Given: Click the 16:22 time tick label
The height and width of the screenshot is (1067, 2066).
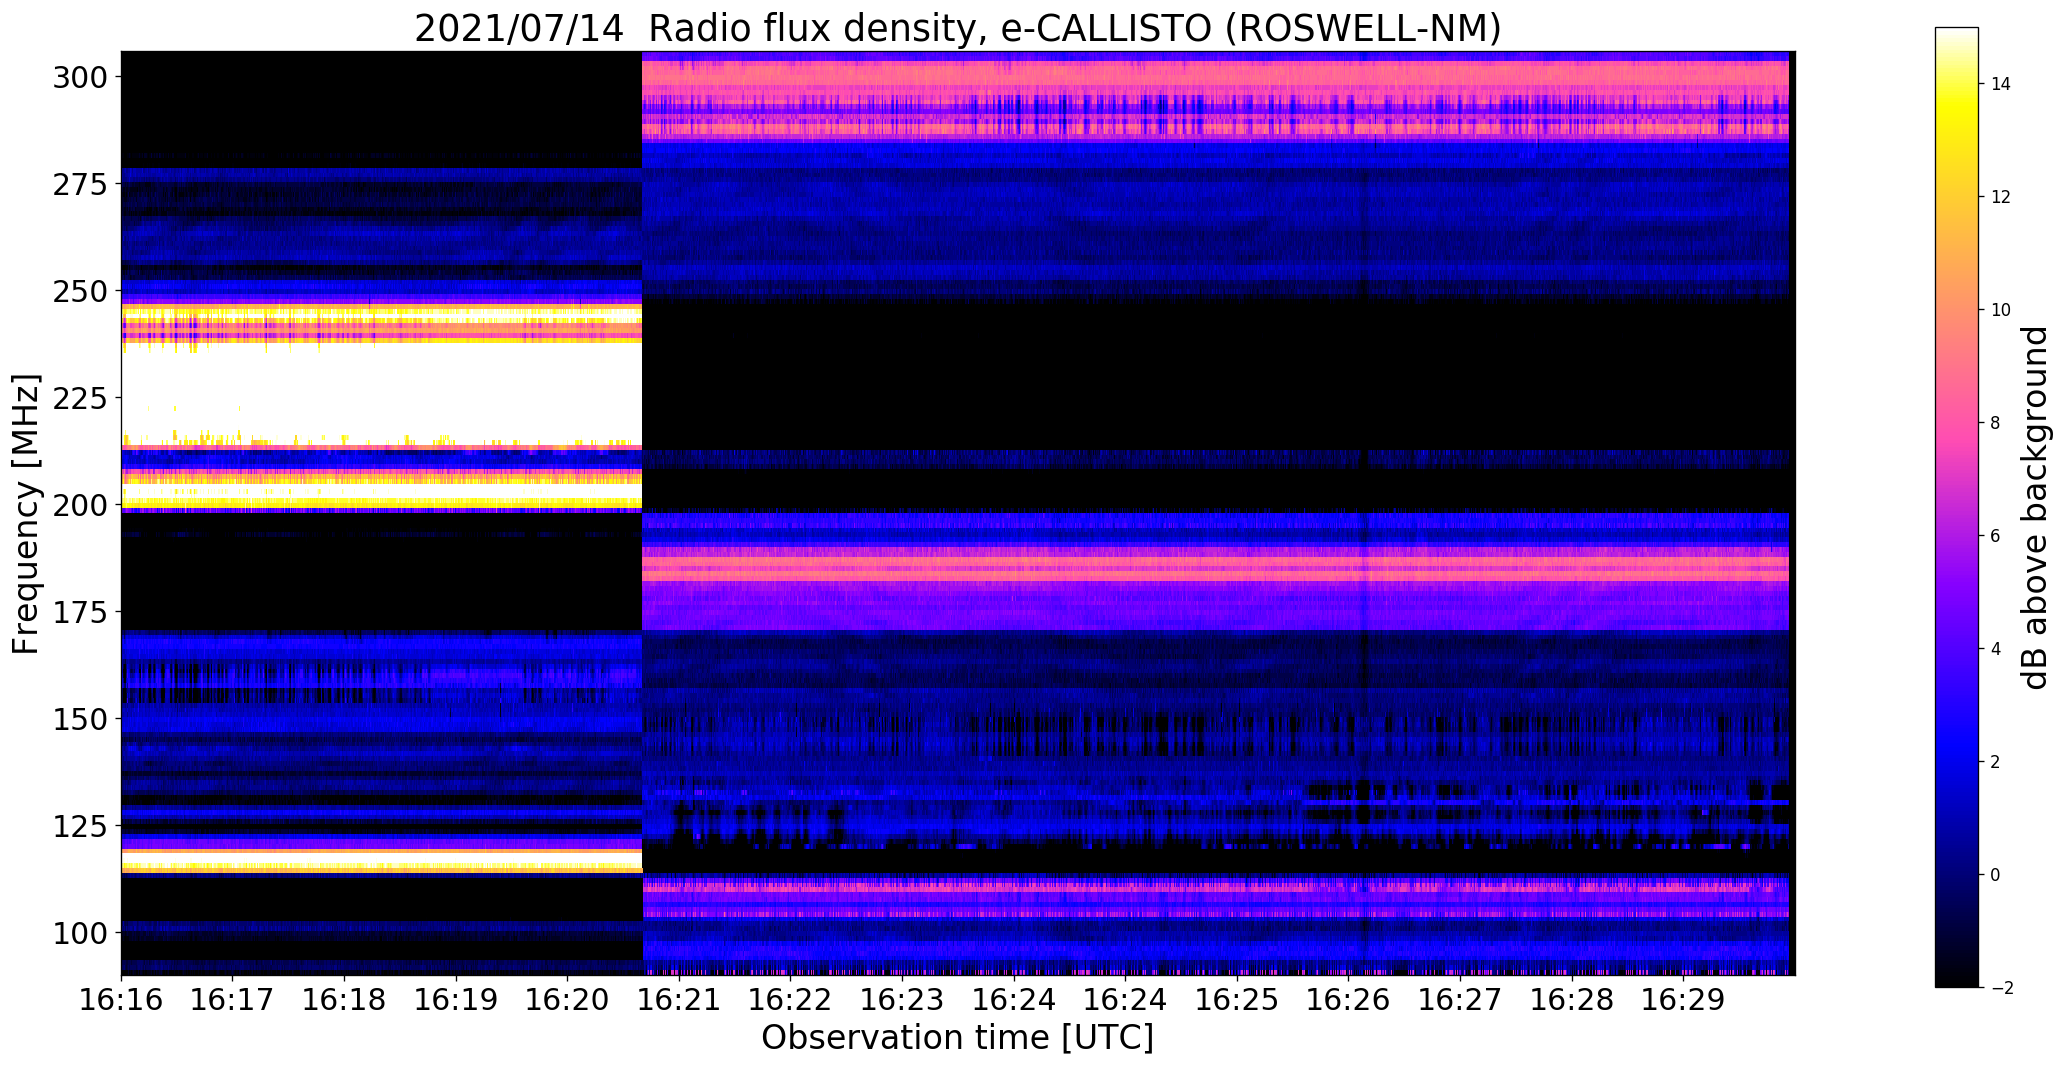Looking at the screenshot, I should point(791,1000).
